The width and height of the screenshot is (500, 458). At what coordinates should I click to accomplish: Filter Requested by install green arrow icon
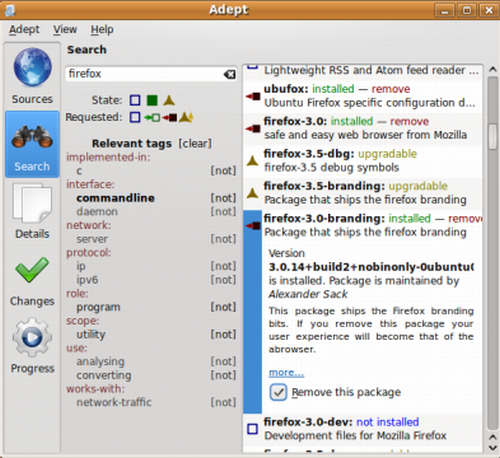pos(152,117)
